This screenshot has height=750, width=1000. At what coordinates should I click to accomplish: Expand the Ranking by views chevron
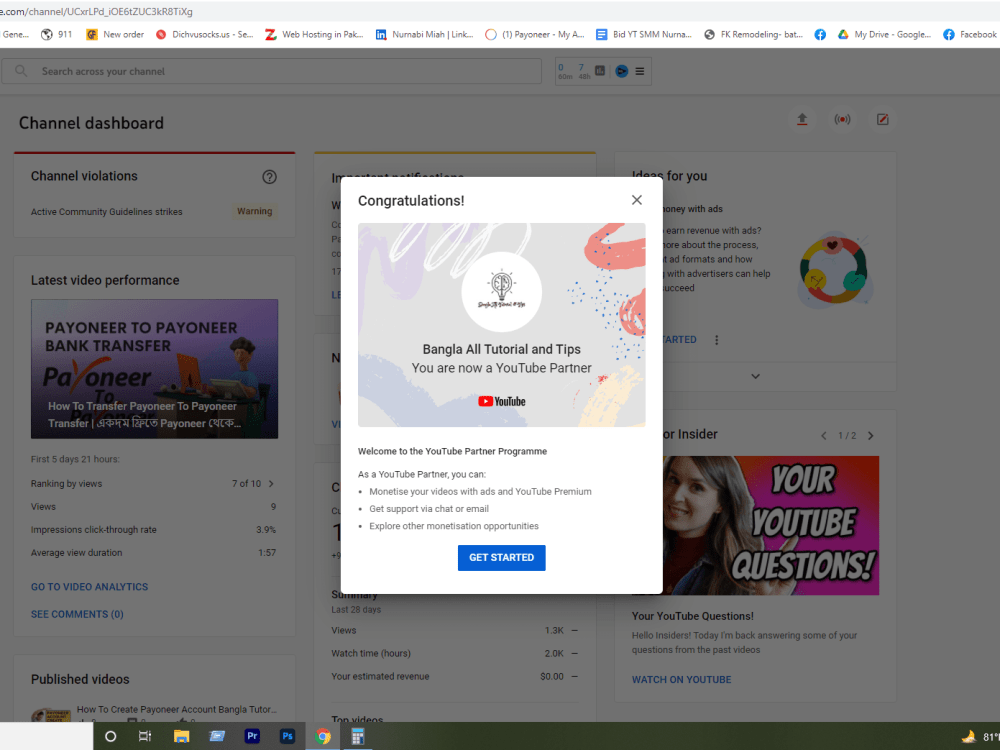point(272,483)
